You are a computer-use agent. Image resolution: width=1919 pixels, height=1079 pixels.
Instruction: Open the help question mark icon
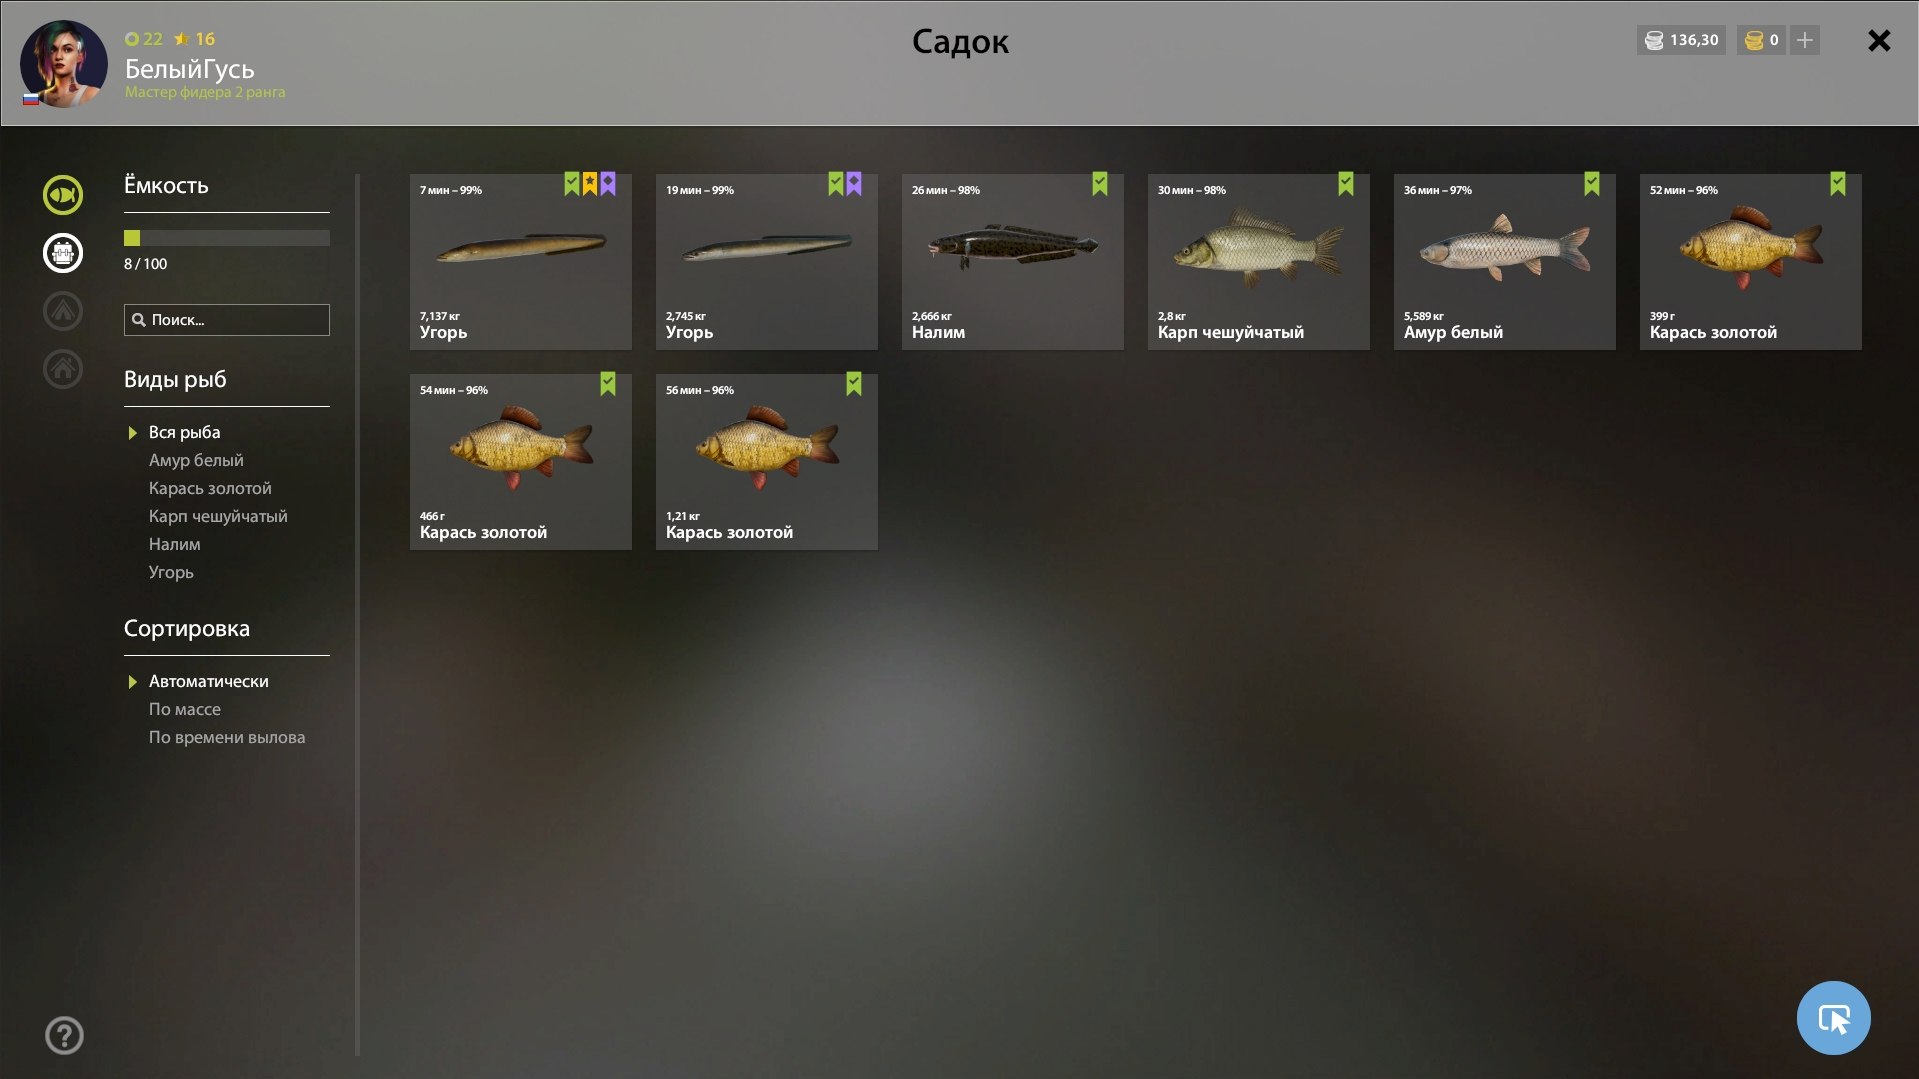[64, 1036]
